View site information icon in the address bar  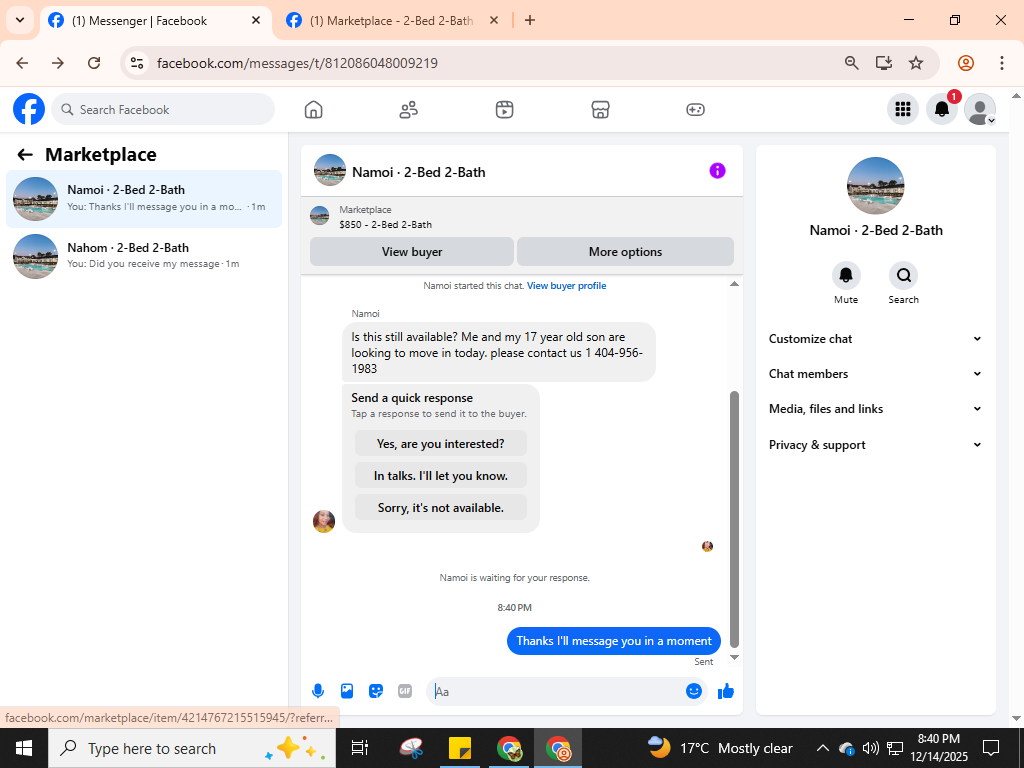136,63
